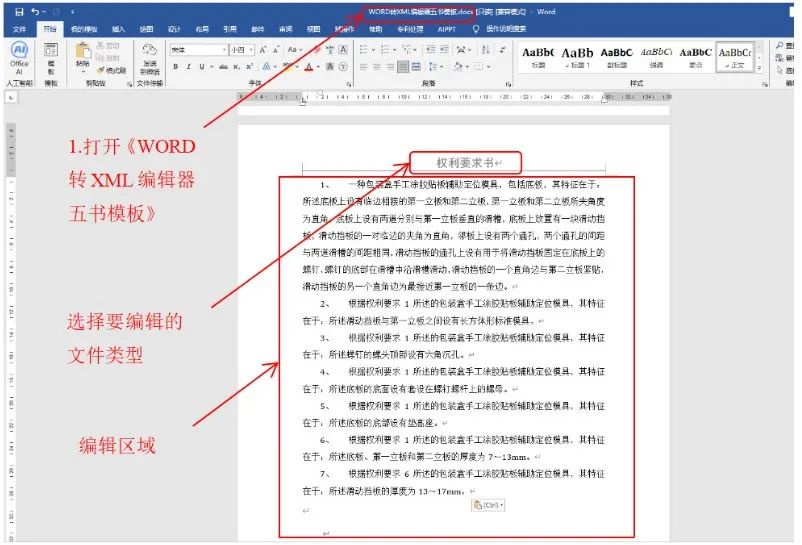Click the 权利要求书 header text

[466, 163]
